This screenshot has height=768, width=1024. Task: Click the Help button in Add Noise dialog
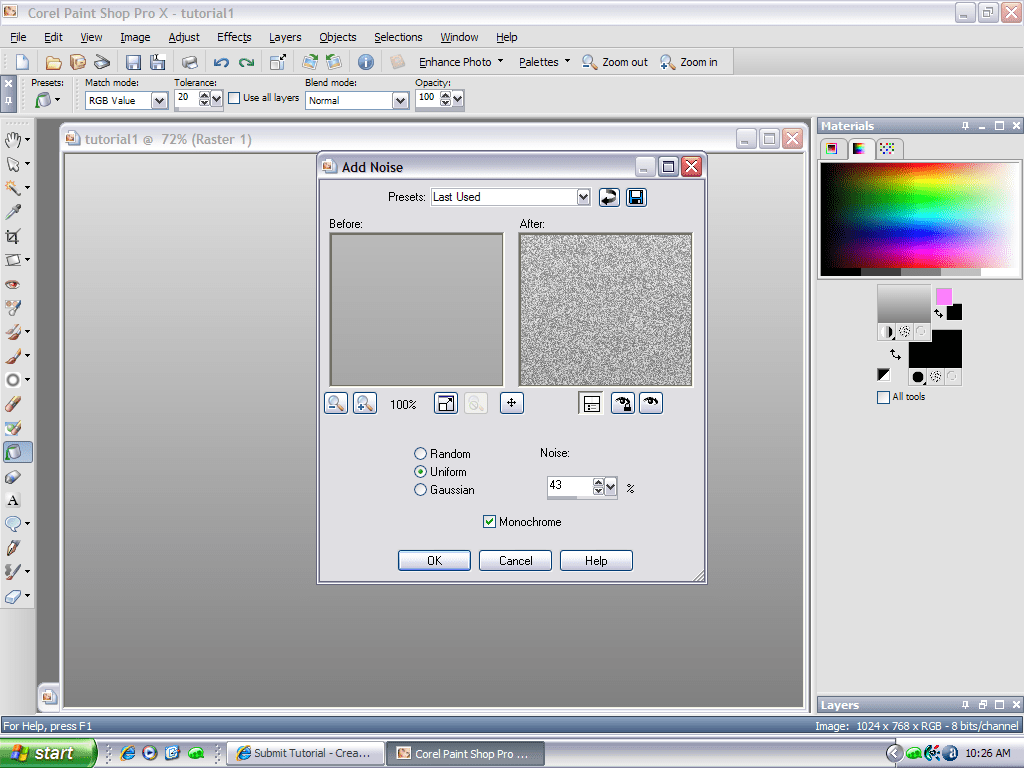click(596, 560)
